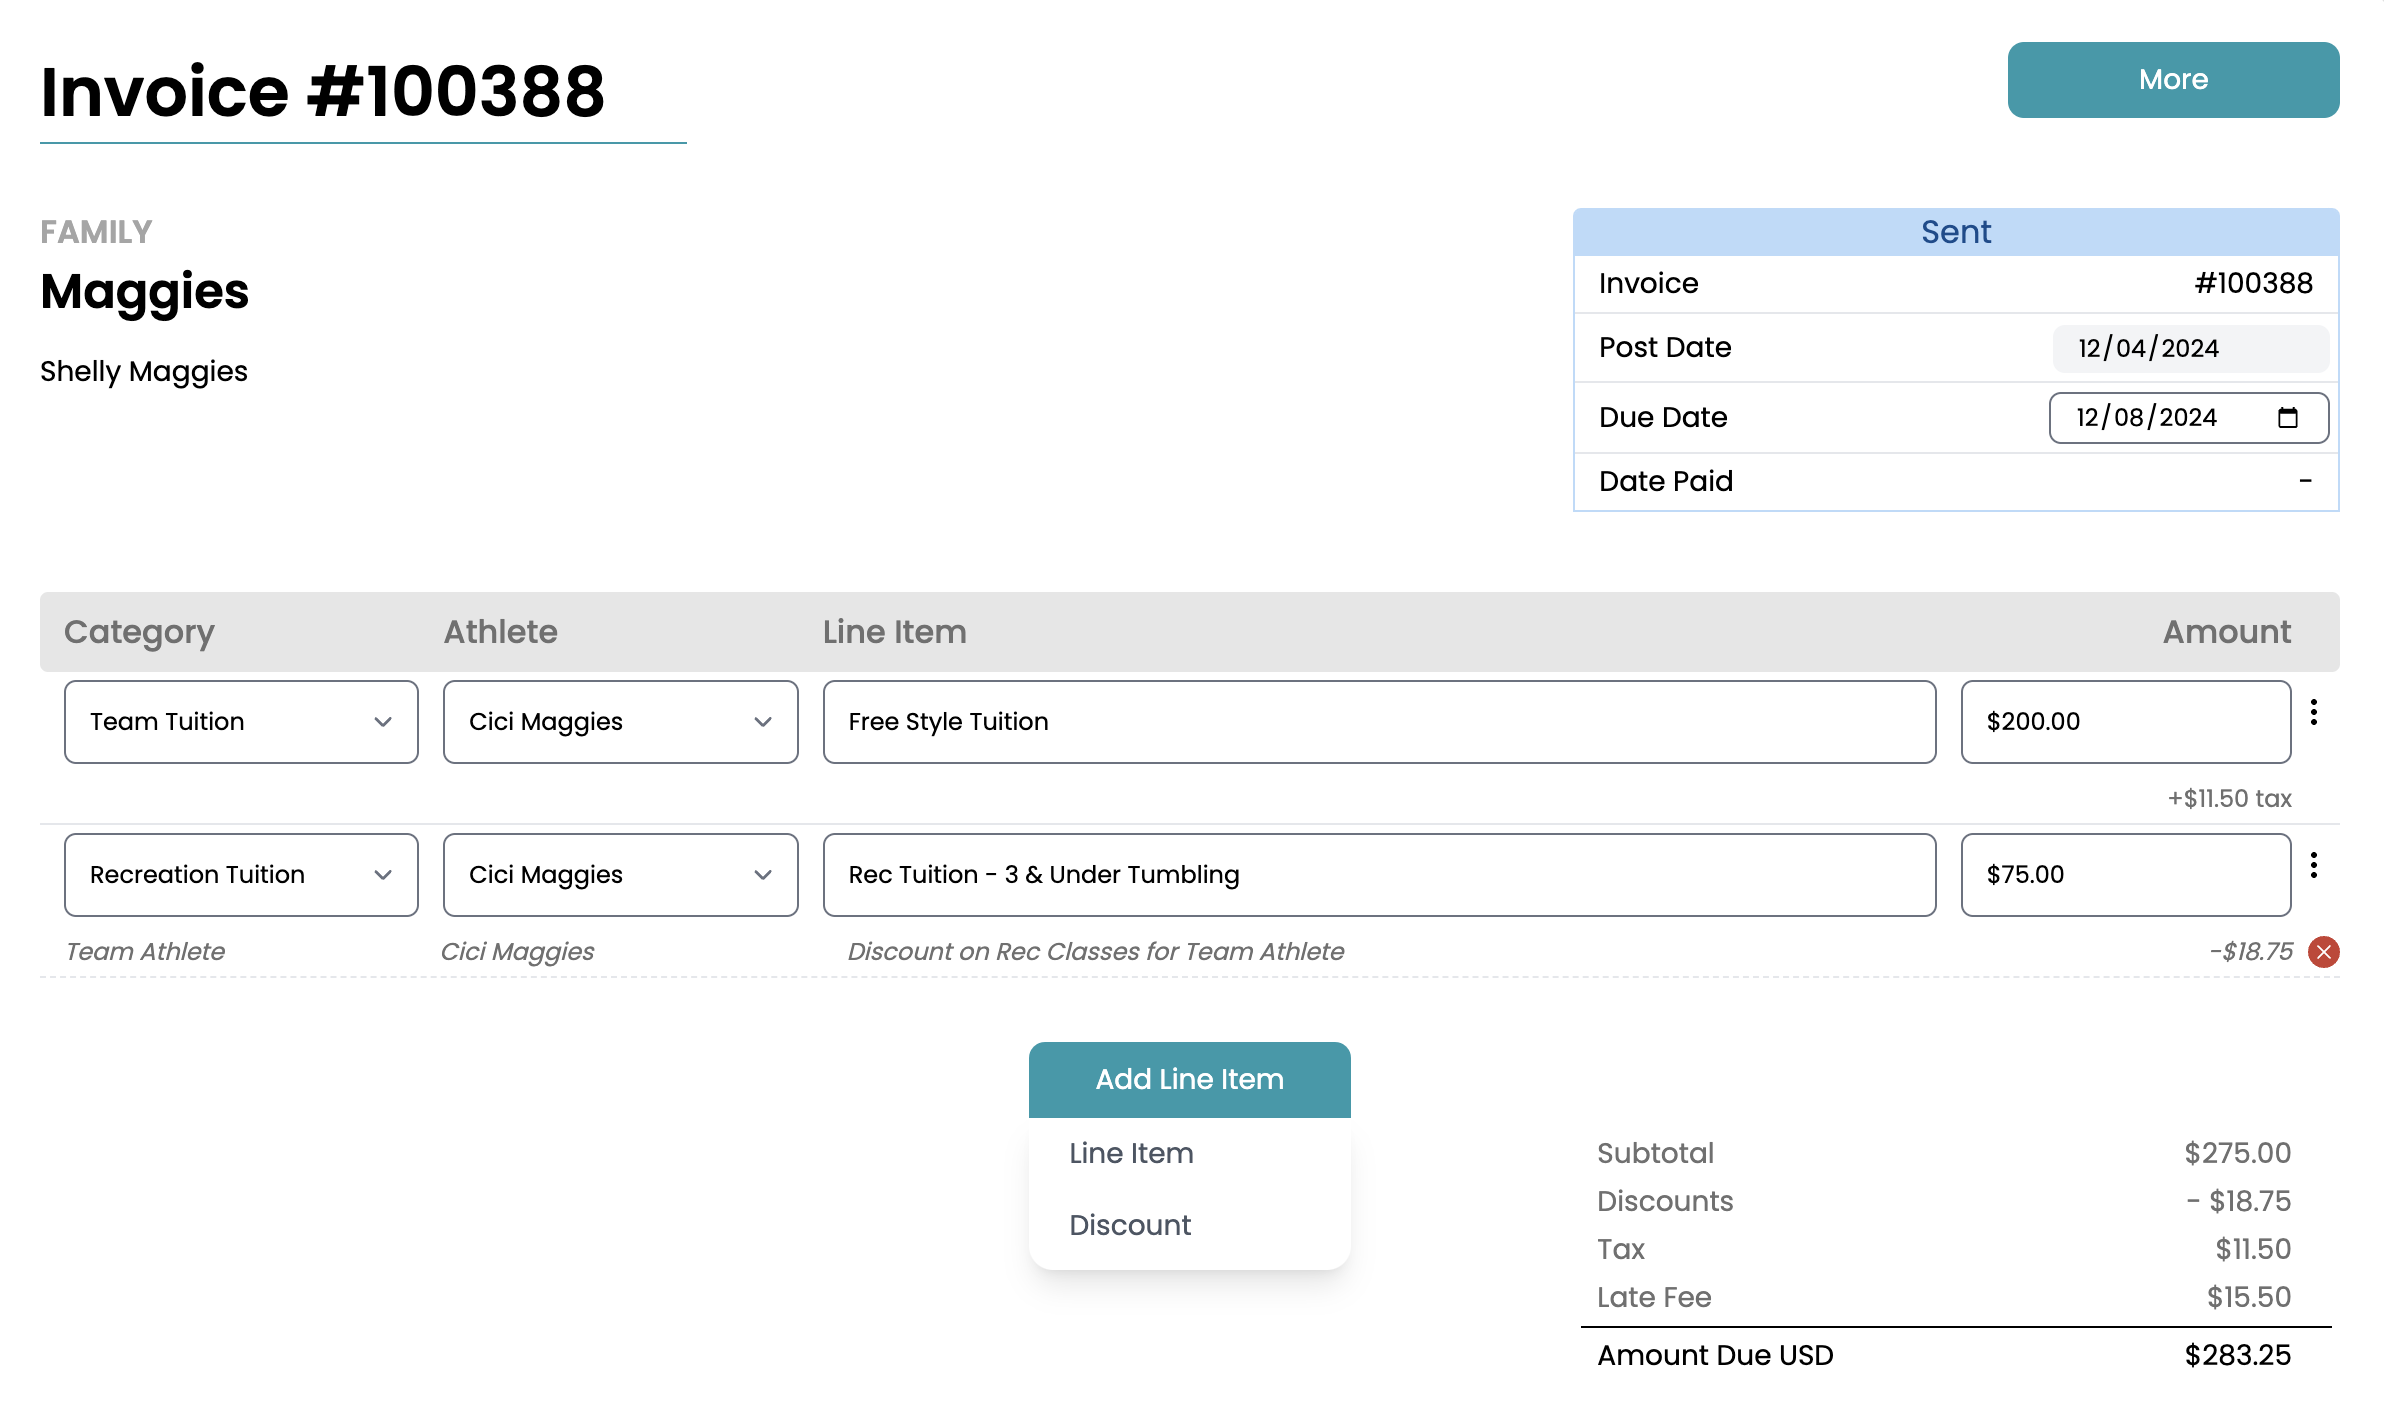
Task: Click the Shelly Maggies guardian name
Action: click(144, 372)
